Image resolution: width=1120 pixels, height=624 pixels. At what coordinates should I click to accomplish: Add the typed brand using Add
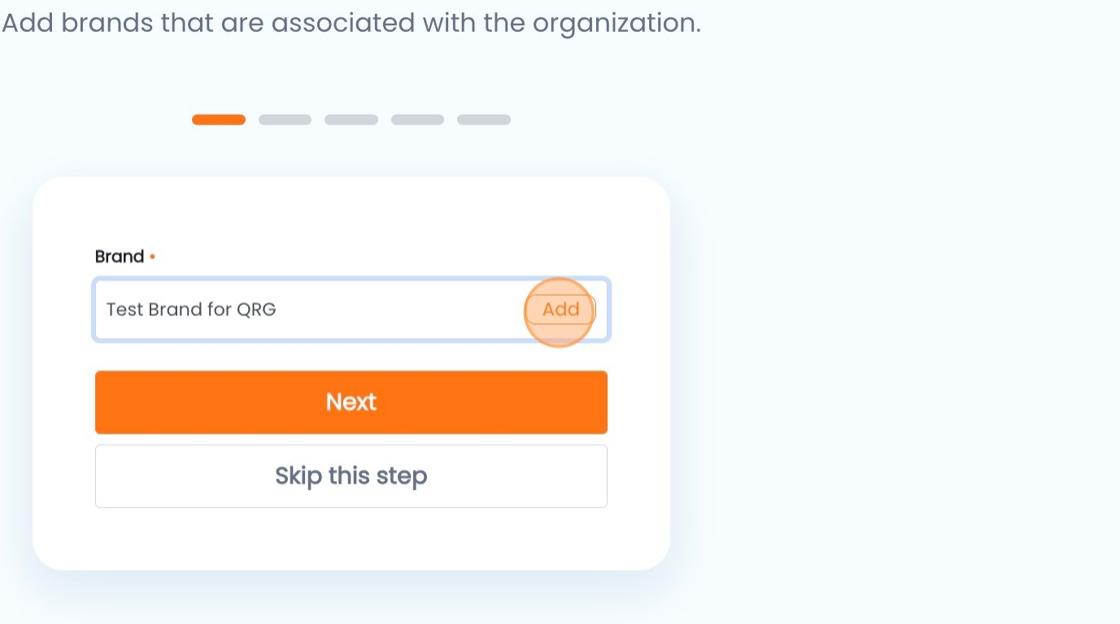point(561,309)
